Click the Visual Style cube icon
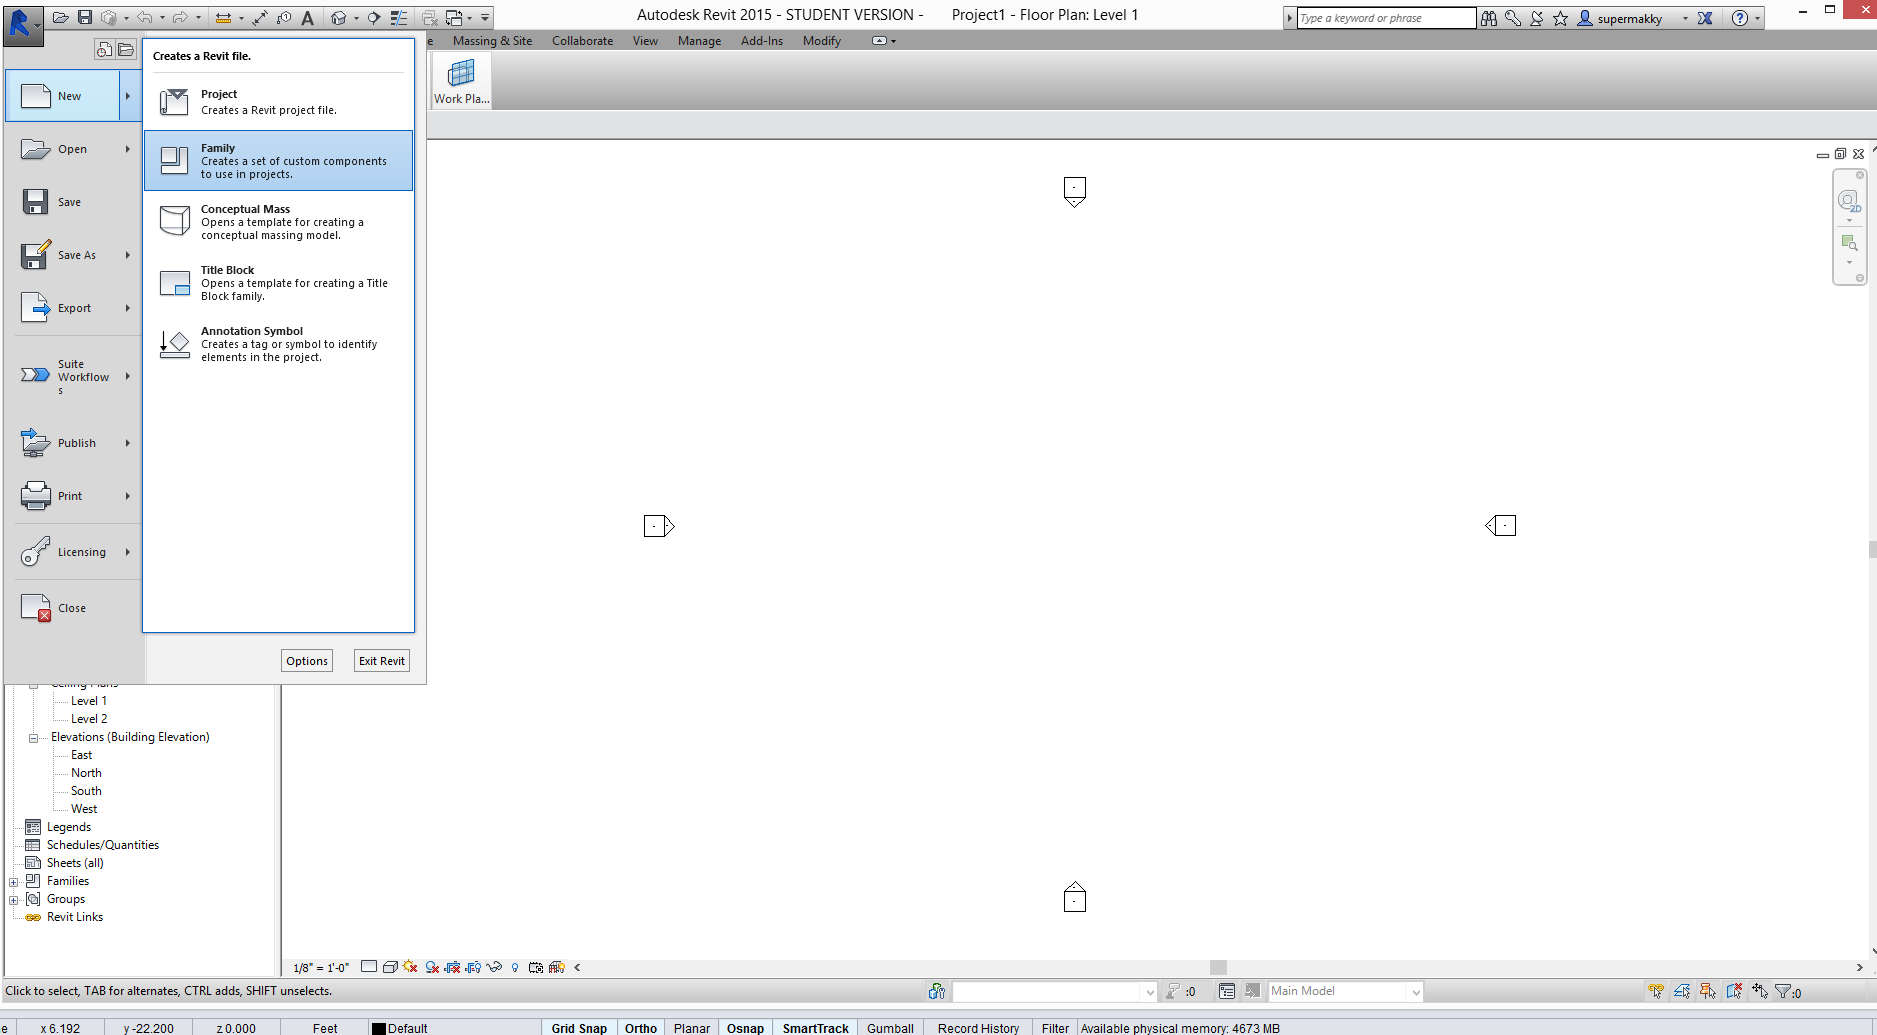The image size is (1877, 1035). coord(390,967)
